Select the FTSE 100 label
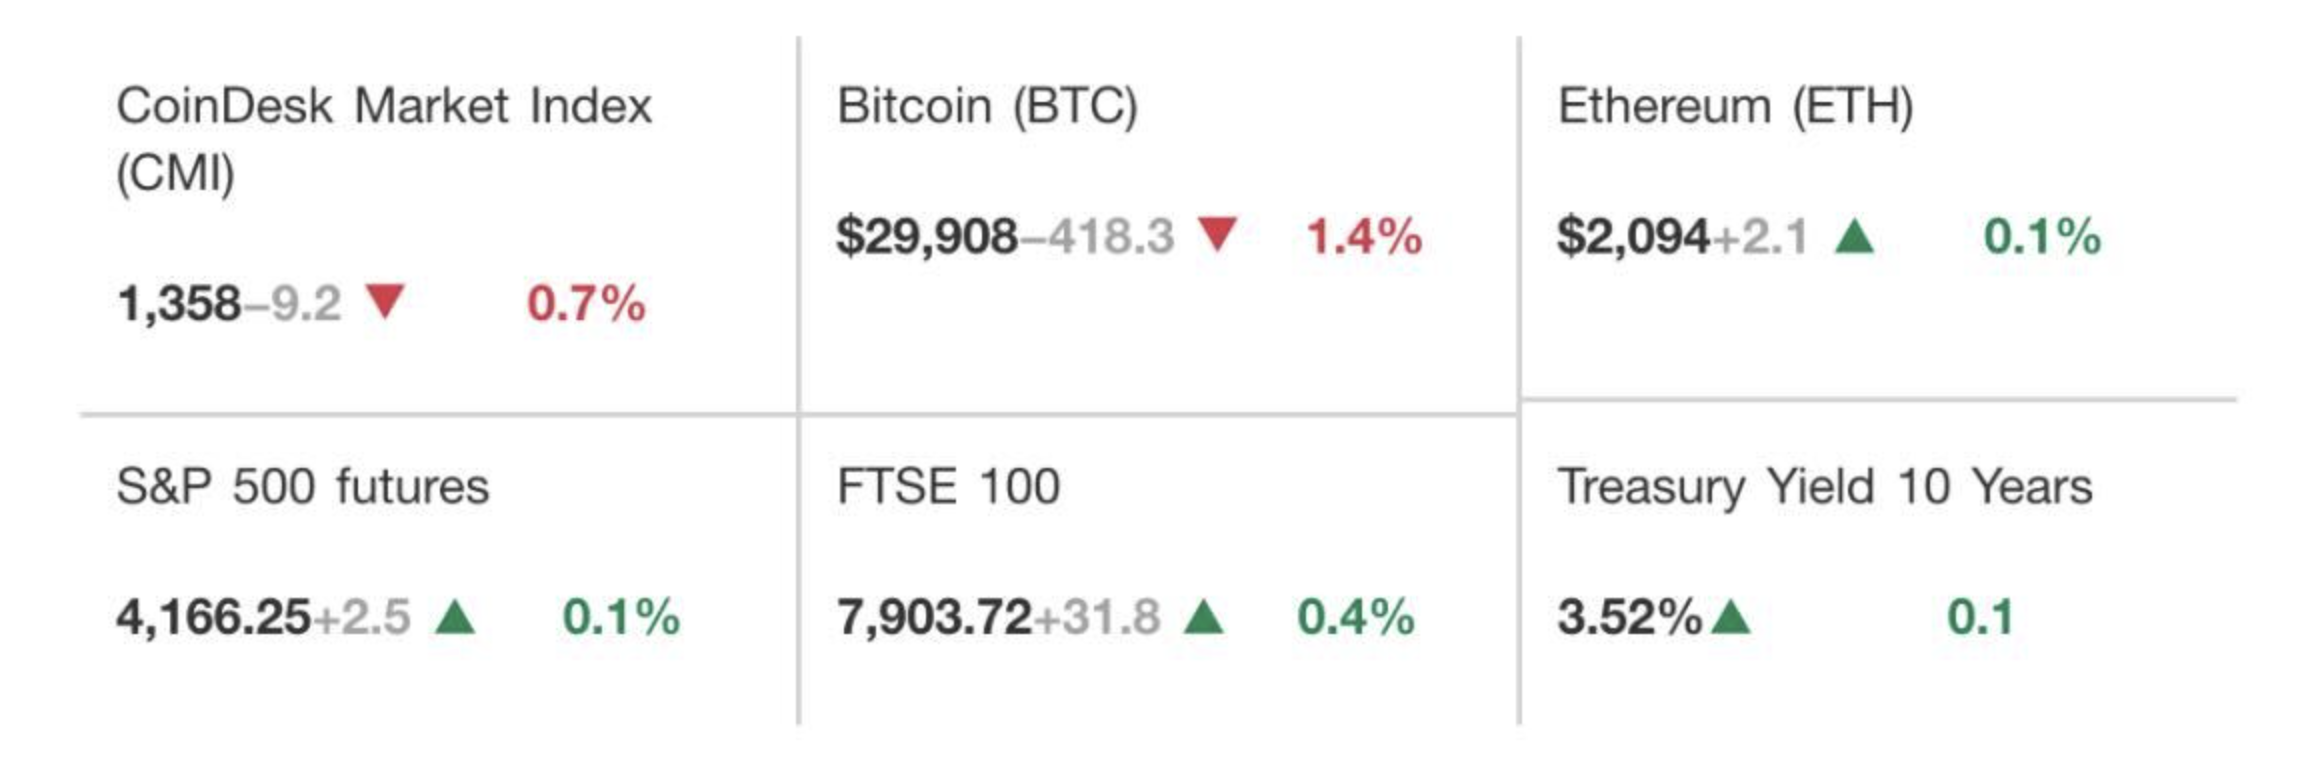The height and width of the screenshot is (768, 2304). pos(948,487)
